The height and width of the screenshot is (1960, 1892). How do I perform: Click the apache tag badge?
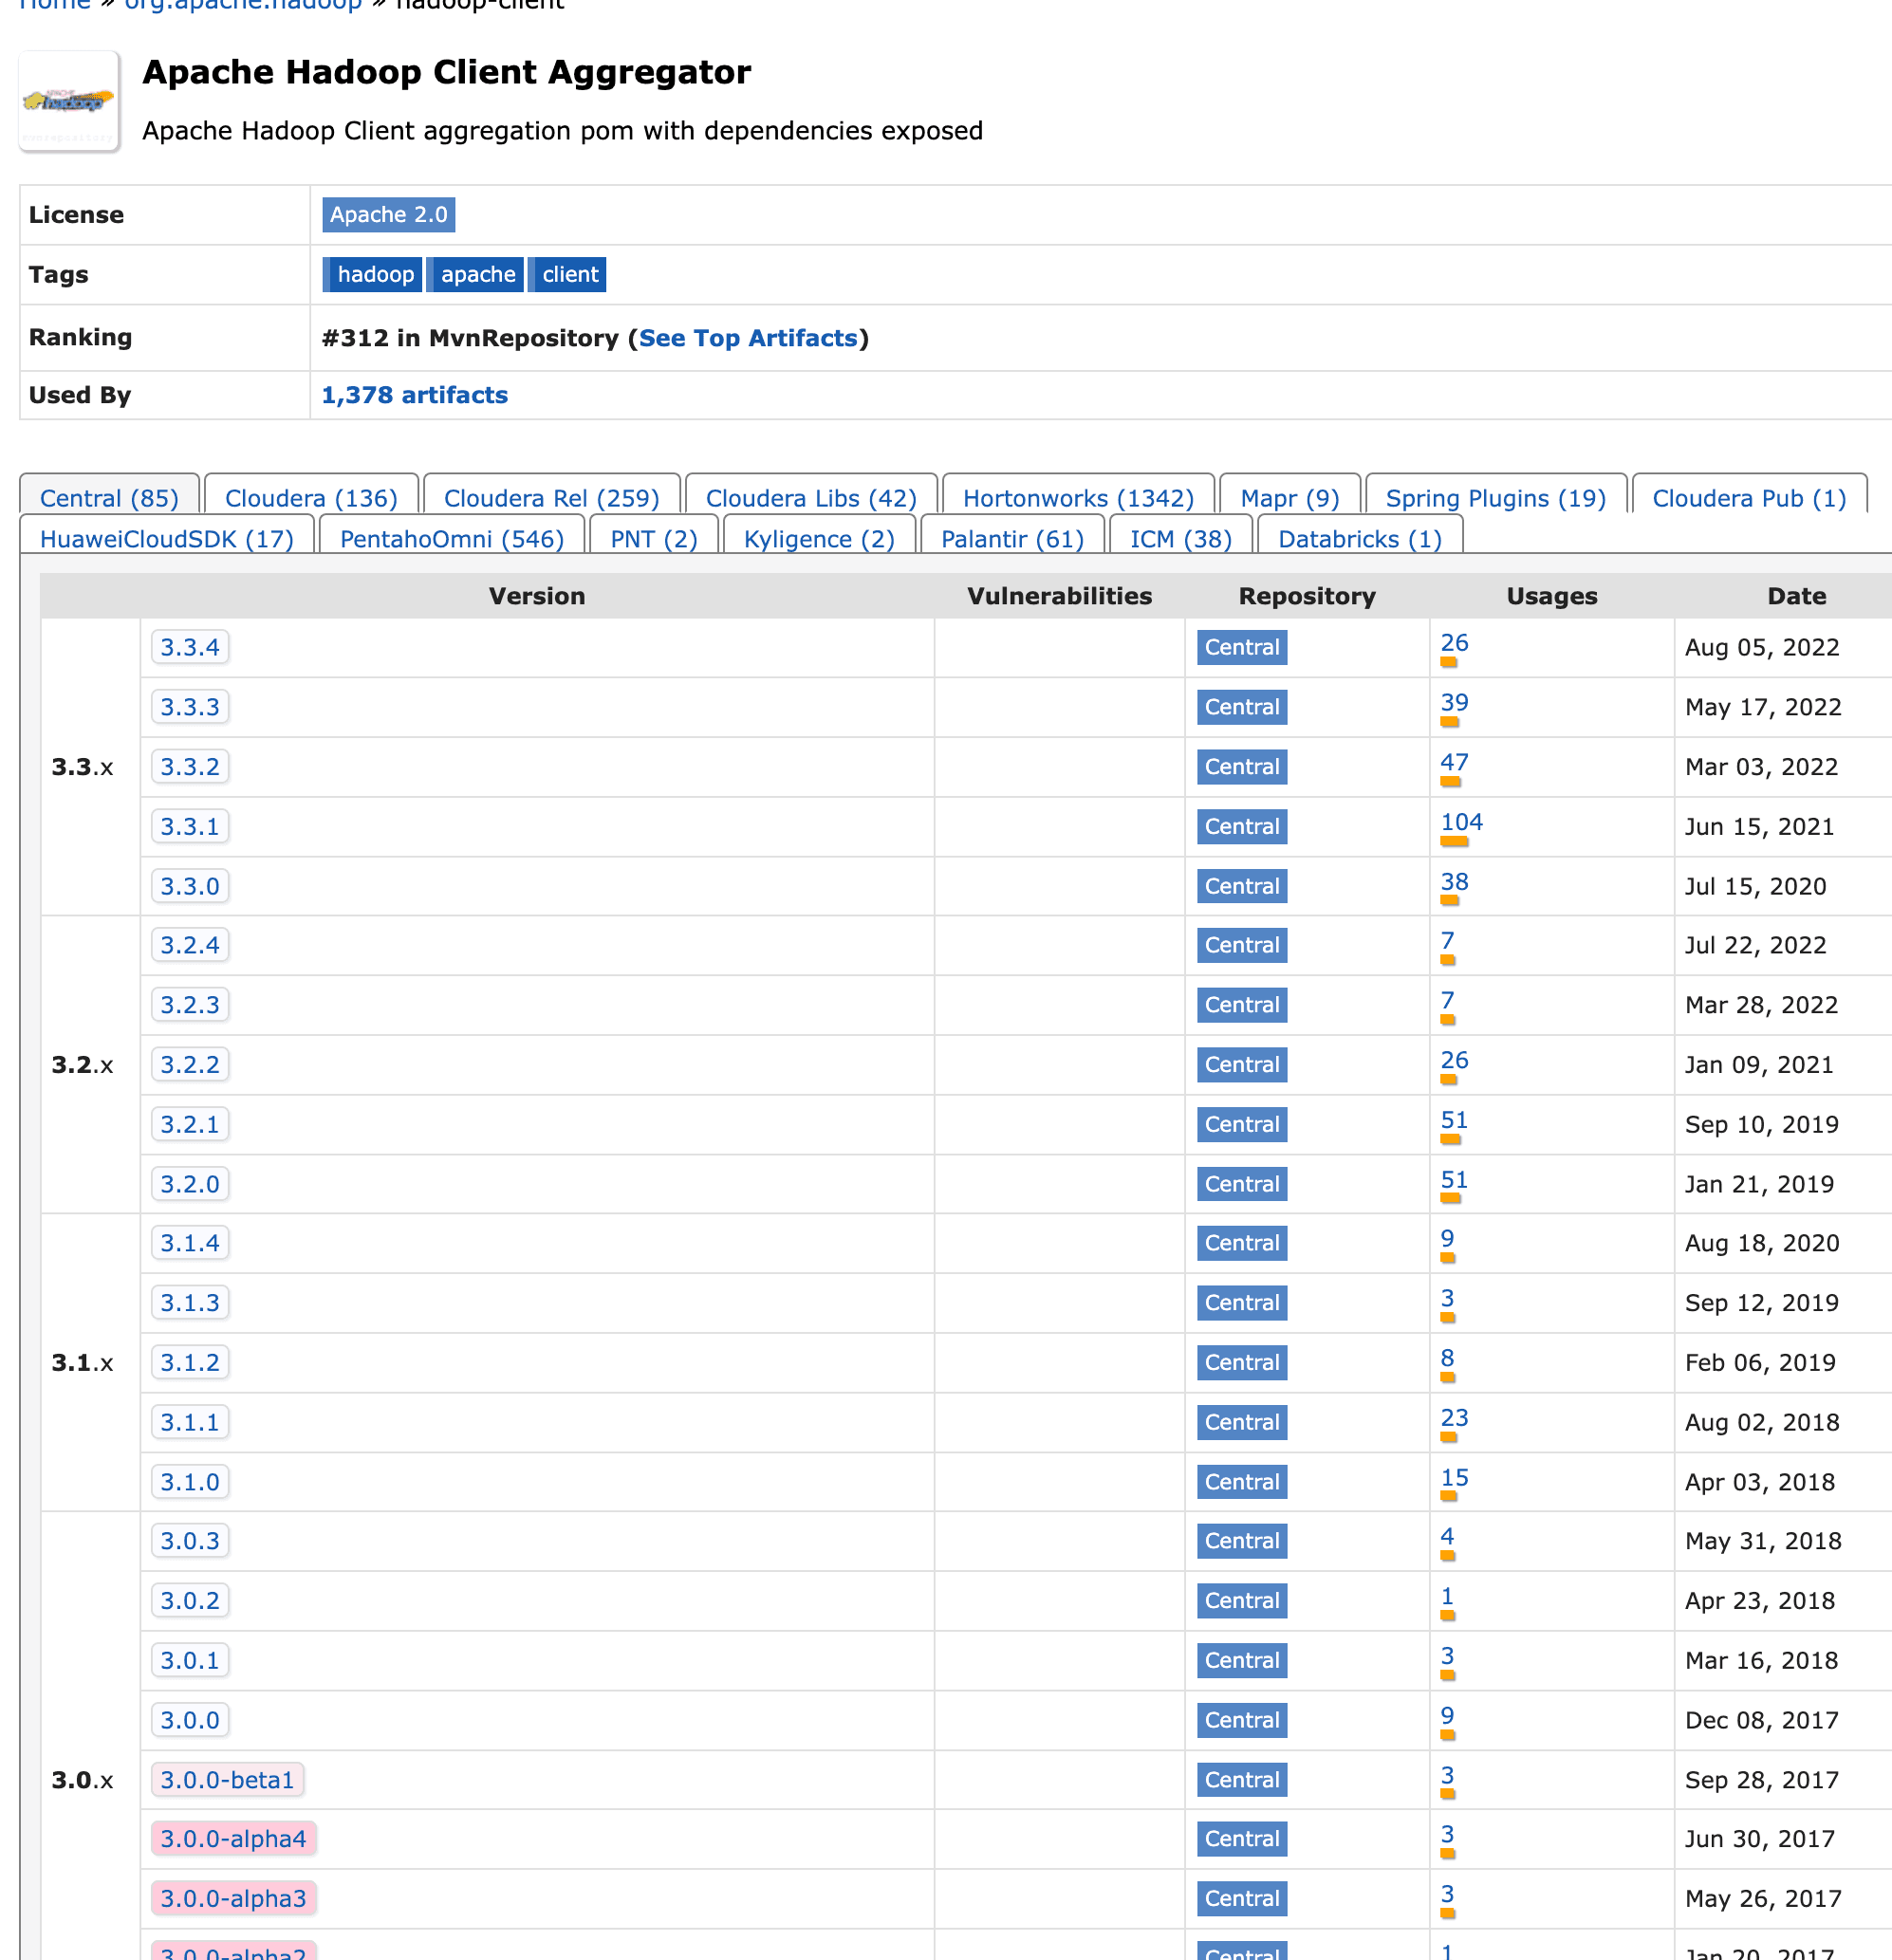coord(478,273)
